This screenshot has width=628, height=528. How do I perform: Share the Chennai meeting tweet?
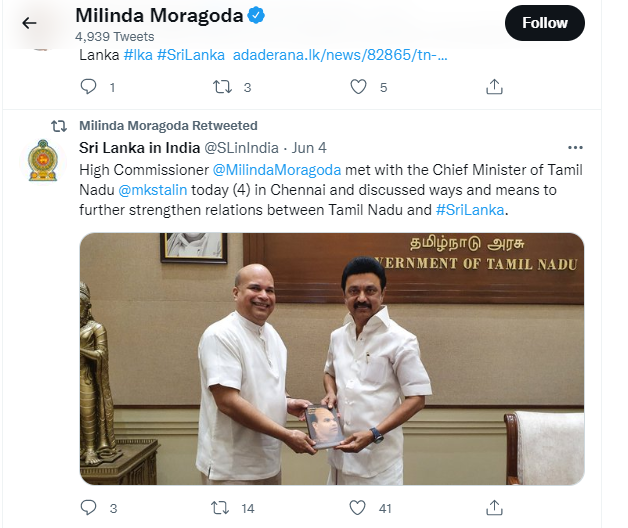[x=494, y=508]
